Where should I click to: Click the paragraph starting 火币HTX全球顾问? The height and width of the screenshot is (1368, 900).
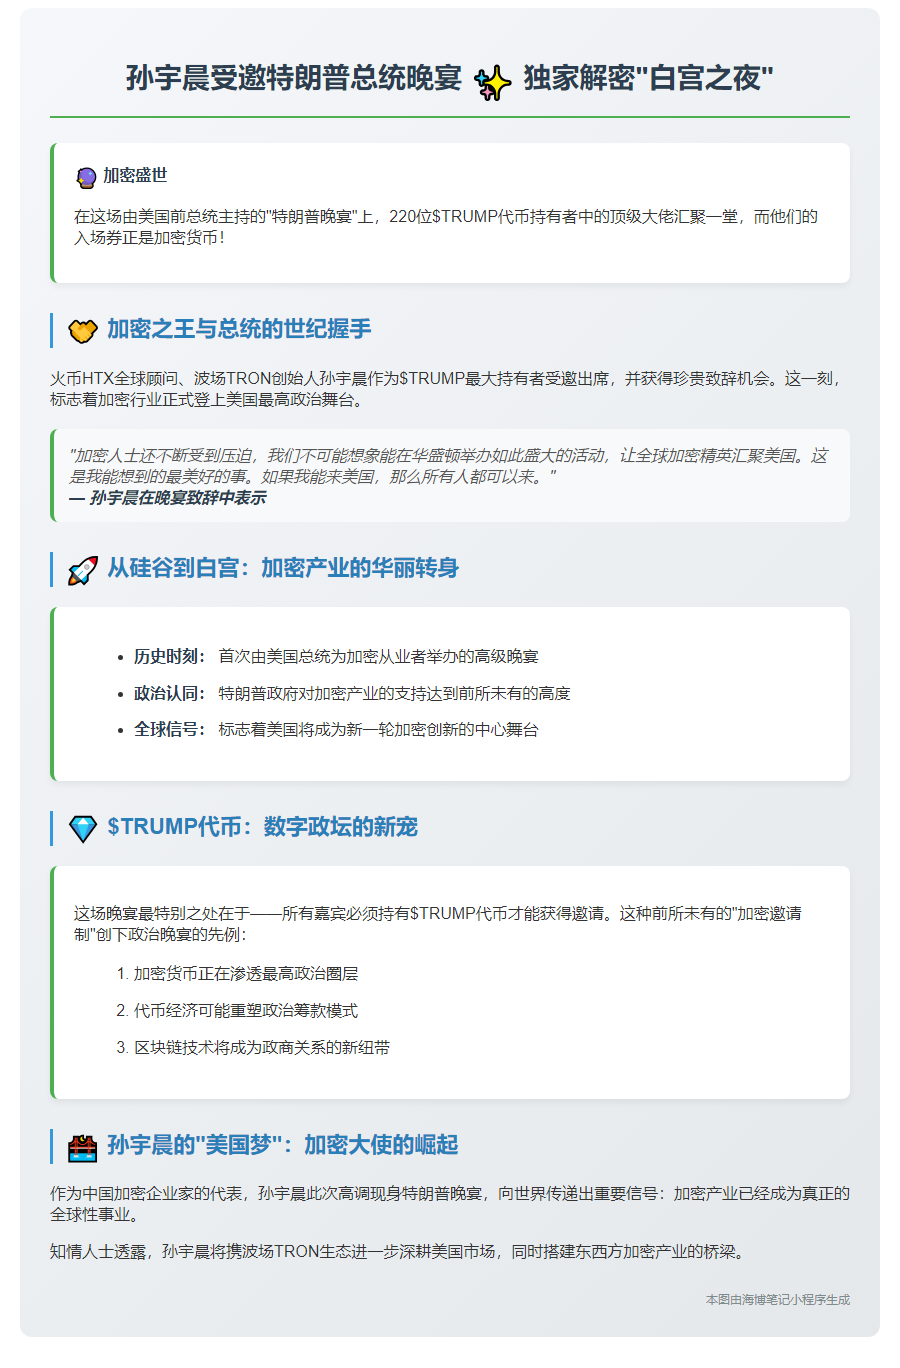point(450,389)
